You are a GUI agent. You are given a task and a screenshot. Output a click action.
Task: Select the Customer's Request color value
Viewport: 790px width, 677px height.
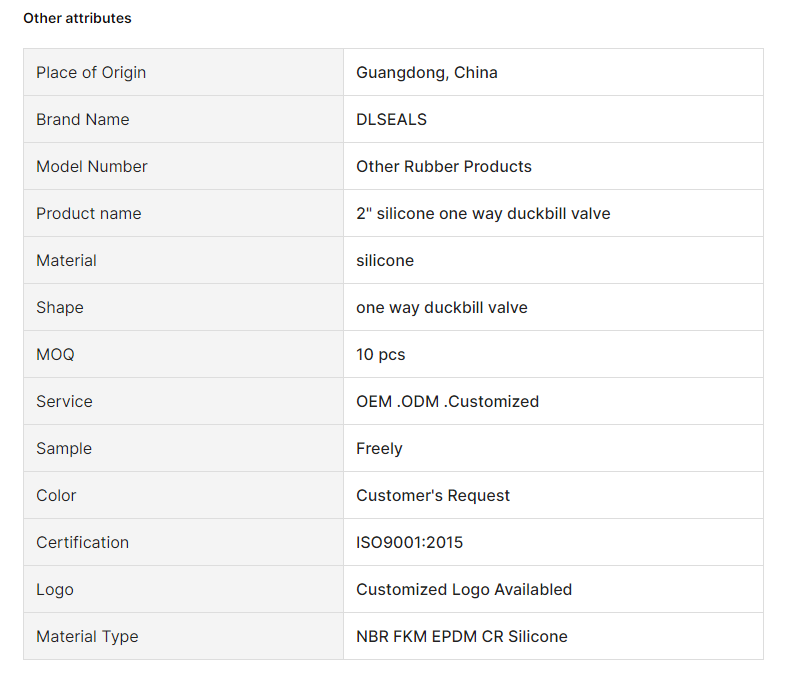[x=433, y=496]
